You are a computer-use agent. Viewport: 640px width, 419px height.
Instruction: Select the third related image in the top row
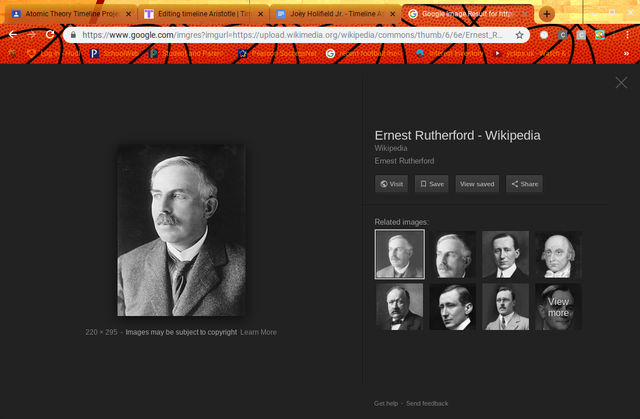coord(505,254)
